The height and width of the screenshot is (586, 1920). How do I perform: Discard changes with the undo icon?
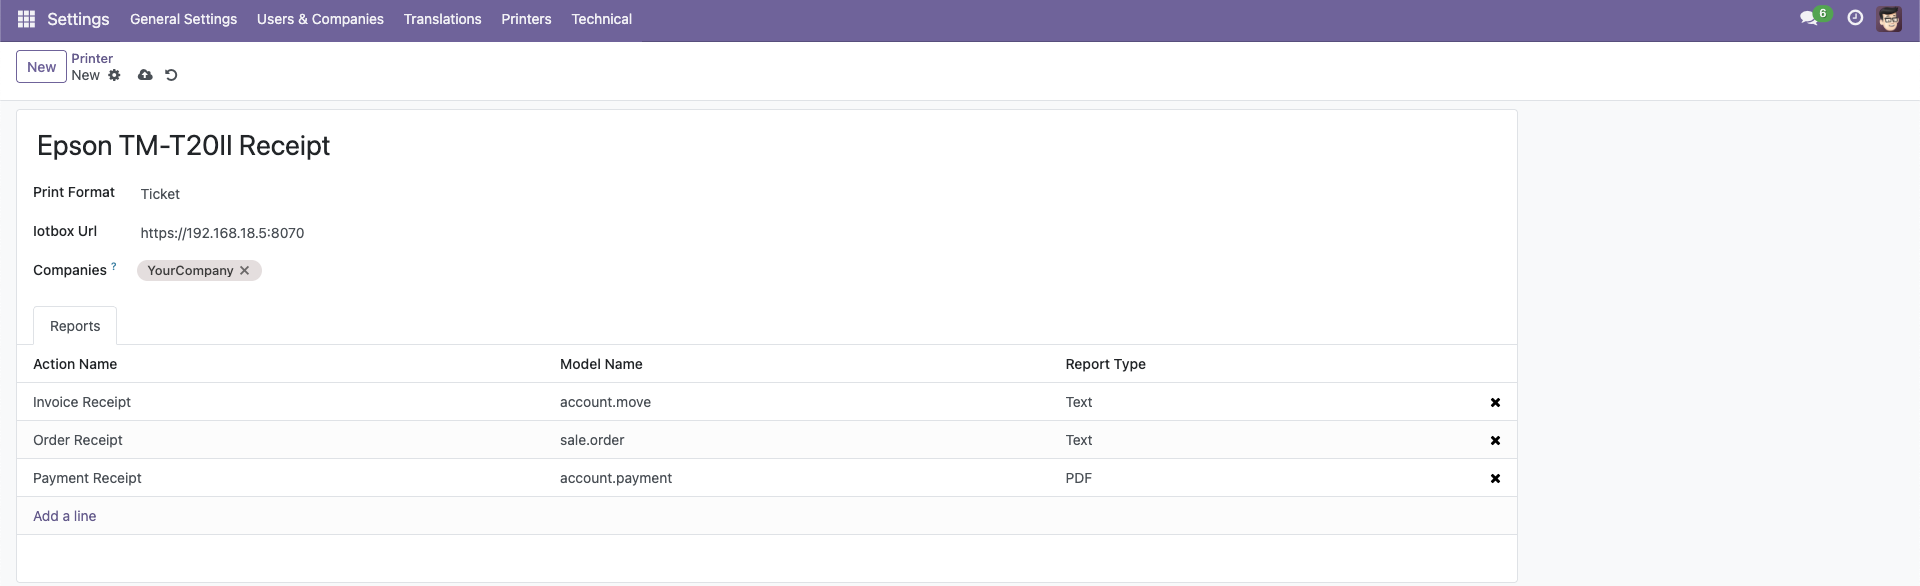click(x=171, y=75)
